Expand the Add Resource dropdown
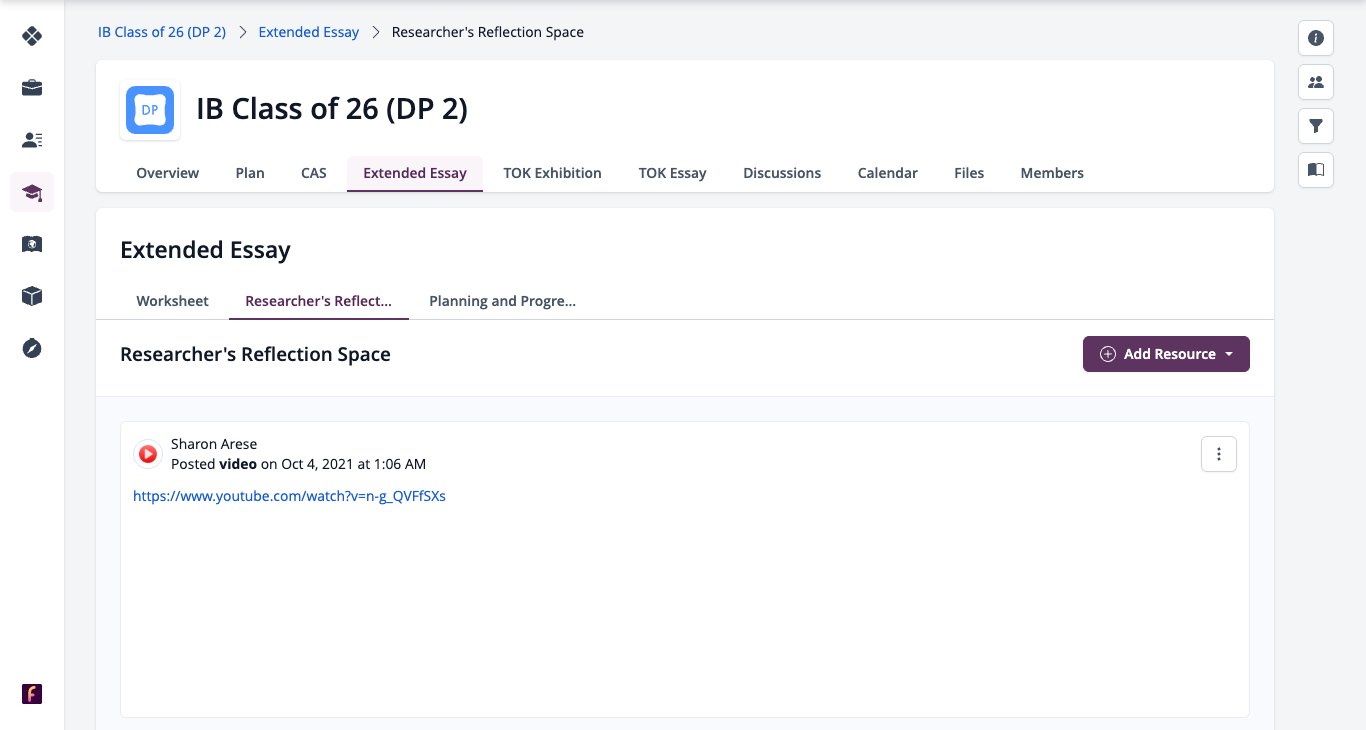Viewport: 1366px width, 730px height. [1166, 354]
